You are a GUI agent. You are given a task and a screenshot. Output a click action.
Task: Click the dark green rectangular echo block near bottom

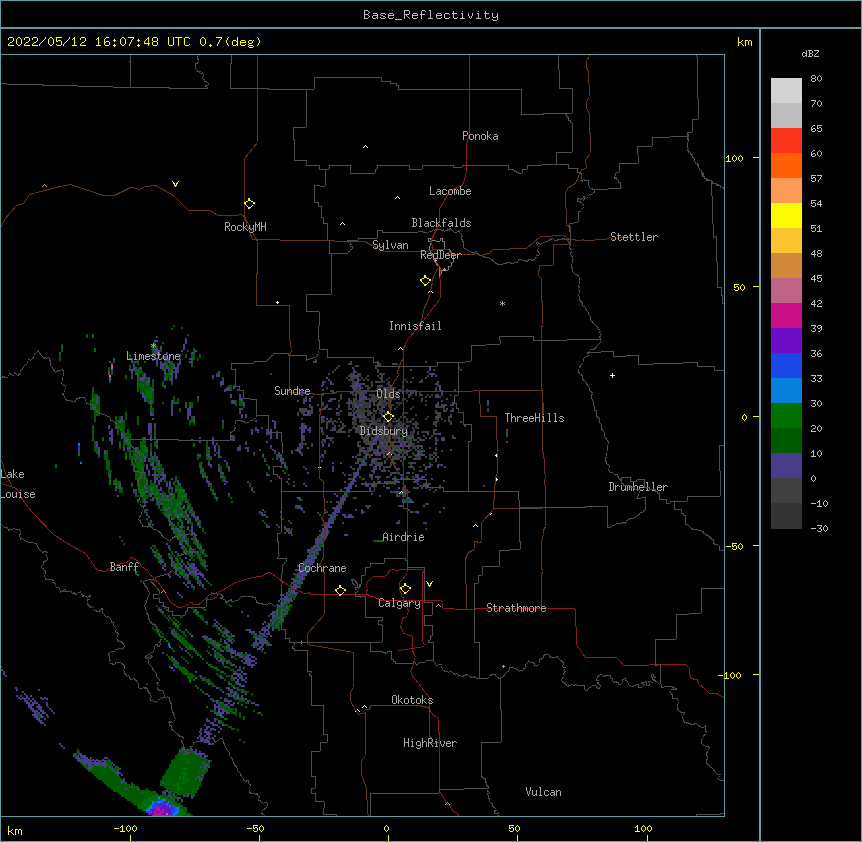click(x=185, y=772)
